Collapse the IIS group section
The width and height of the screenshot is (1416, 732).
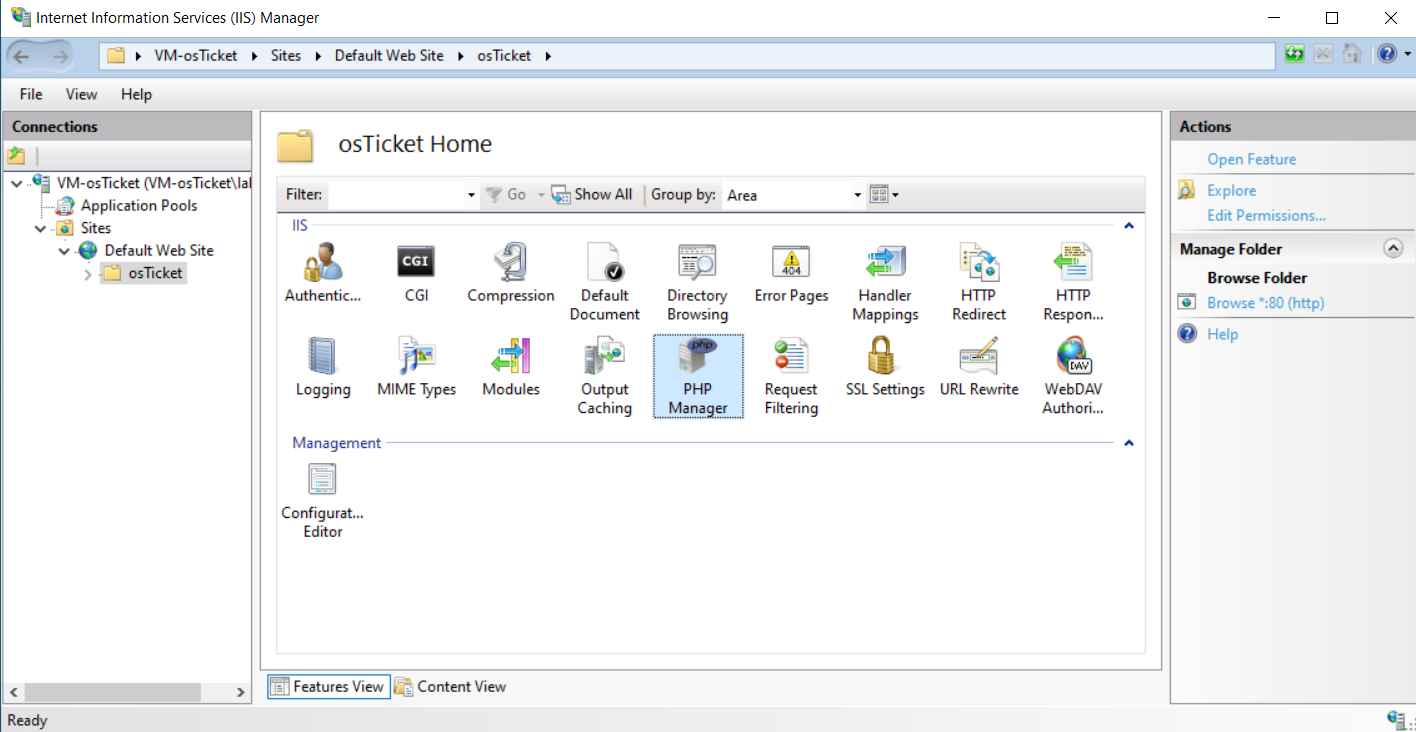1129,226
